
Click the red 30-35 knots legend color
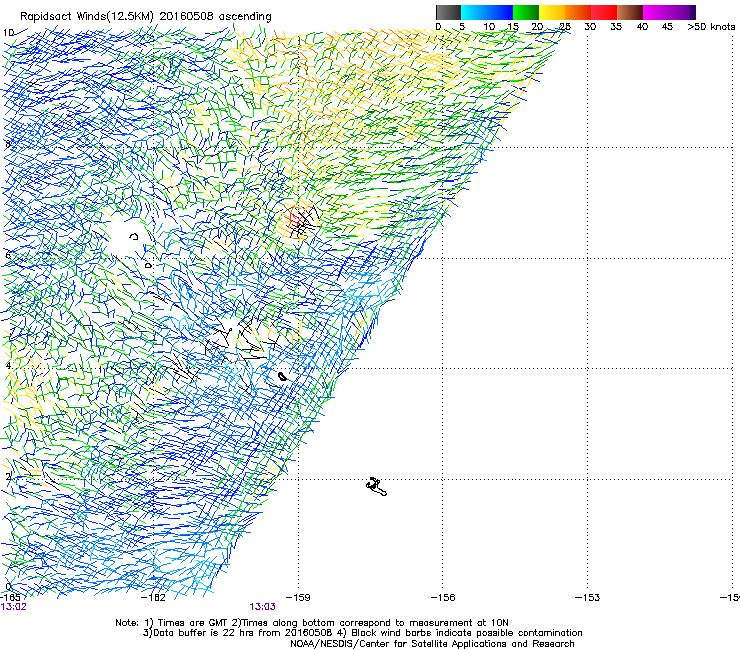604,12
